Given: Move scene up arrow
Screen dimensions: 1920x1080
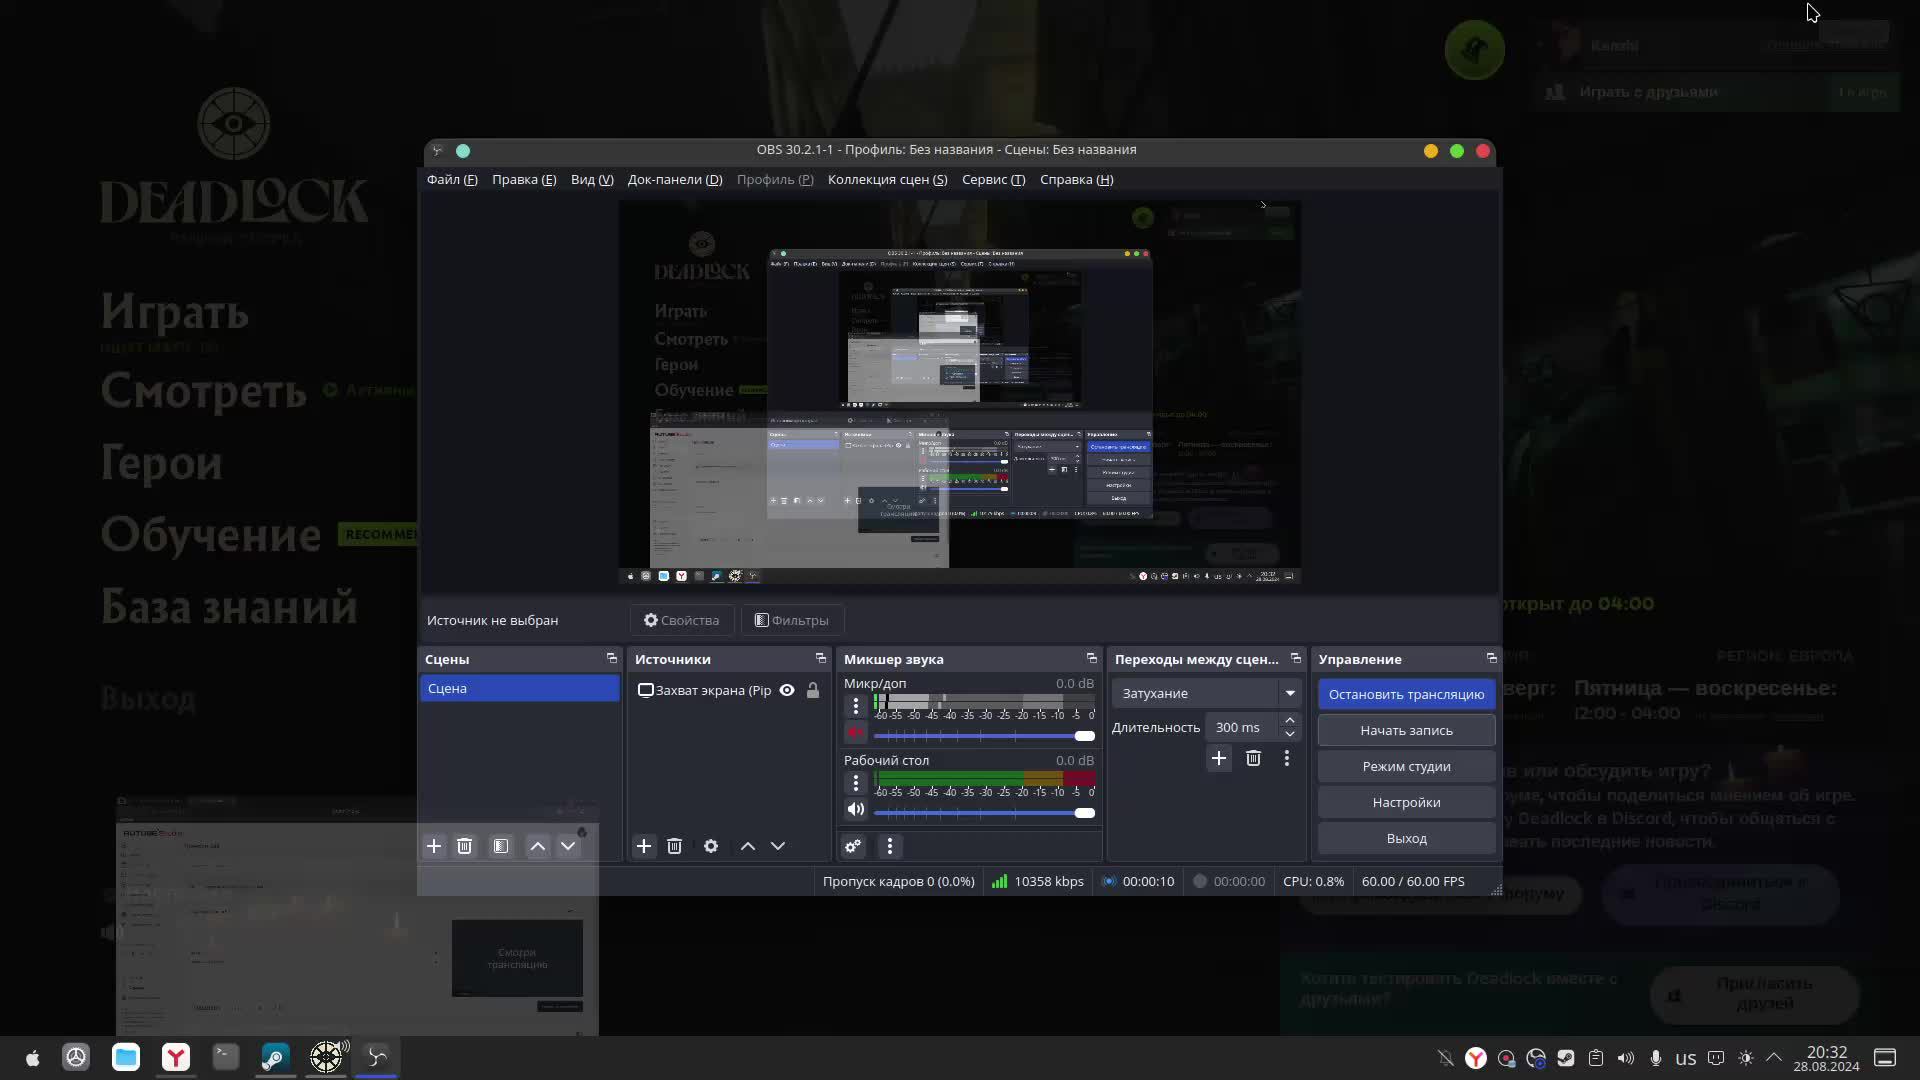Looking at the screenshot, I should tap(538, 846).
